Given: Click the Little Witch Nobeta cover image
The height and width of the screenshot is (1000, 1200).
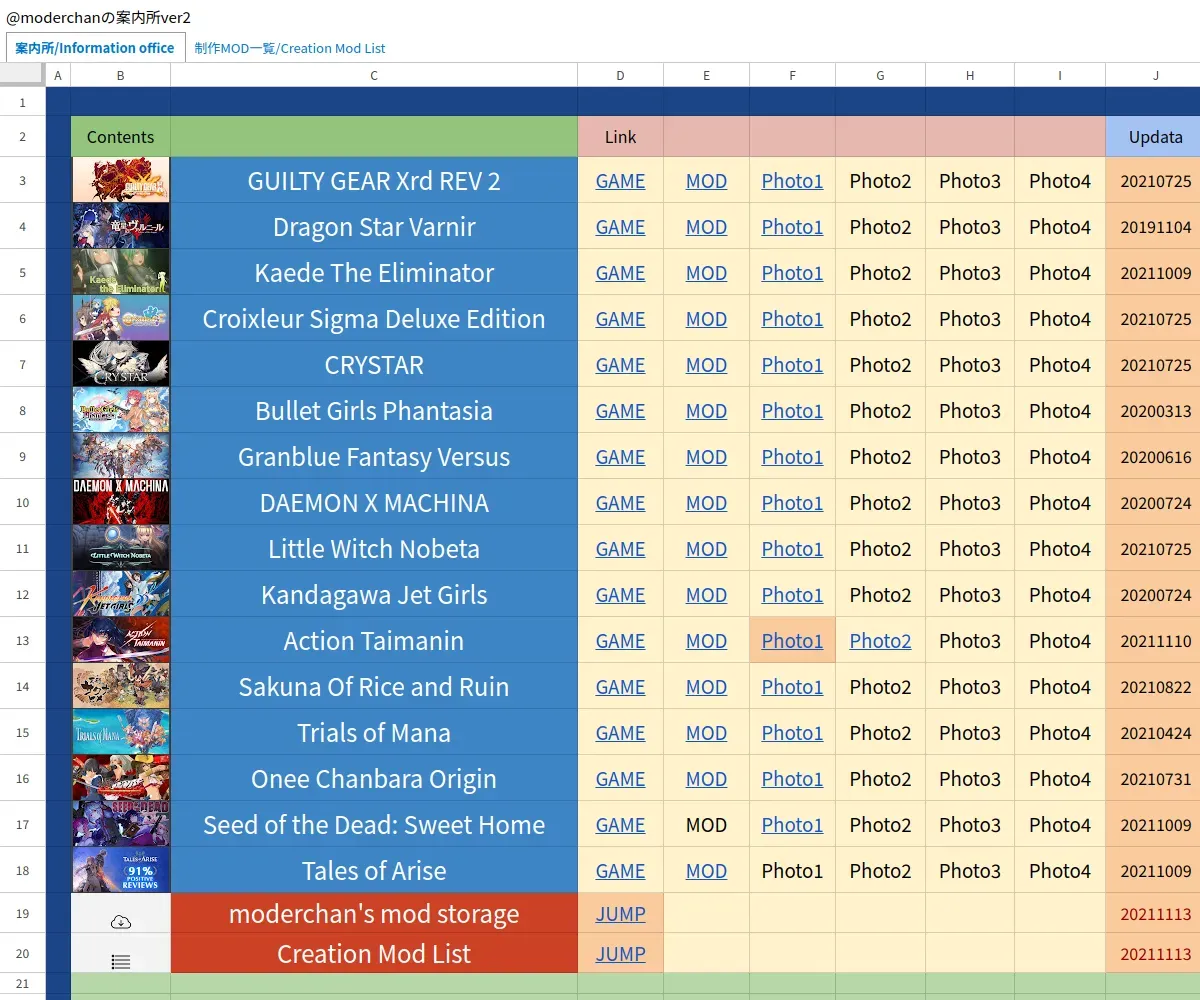Looking at the screenshot, I should coord(121,548).
